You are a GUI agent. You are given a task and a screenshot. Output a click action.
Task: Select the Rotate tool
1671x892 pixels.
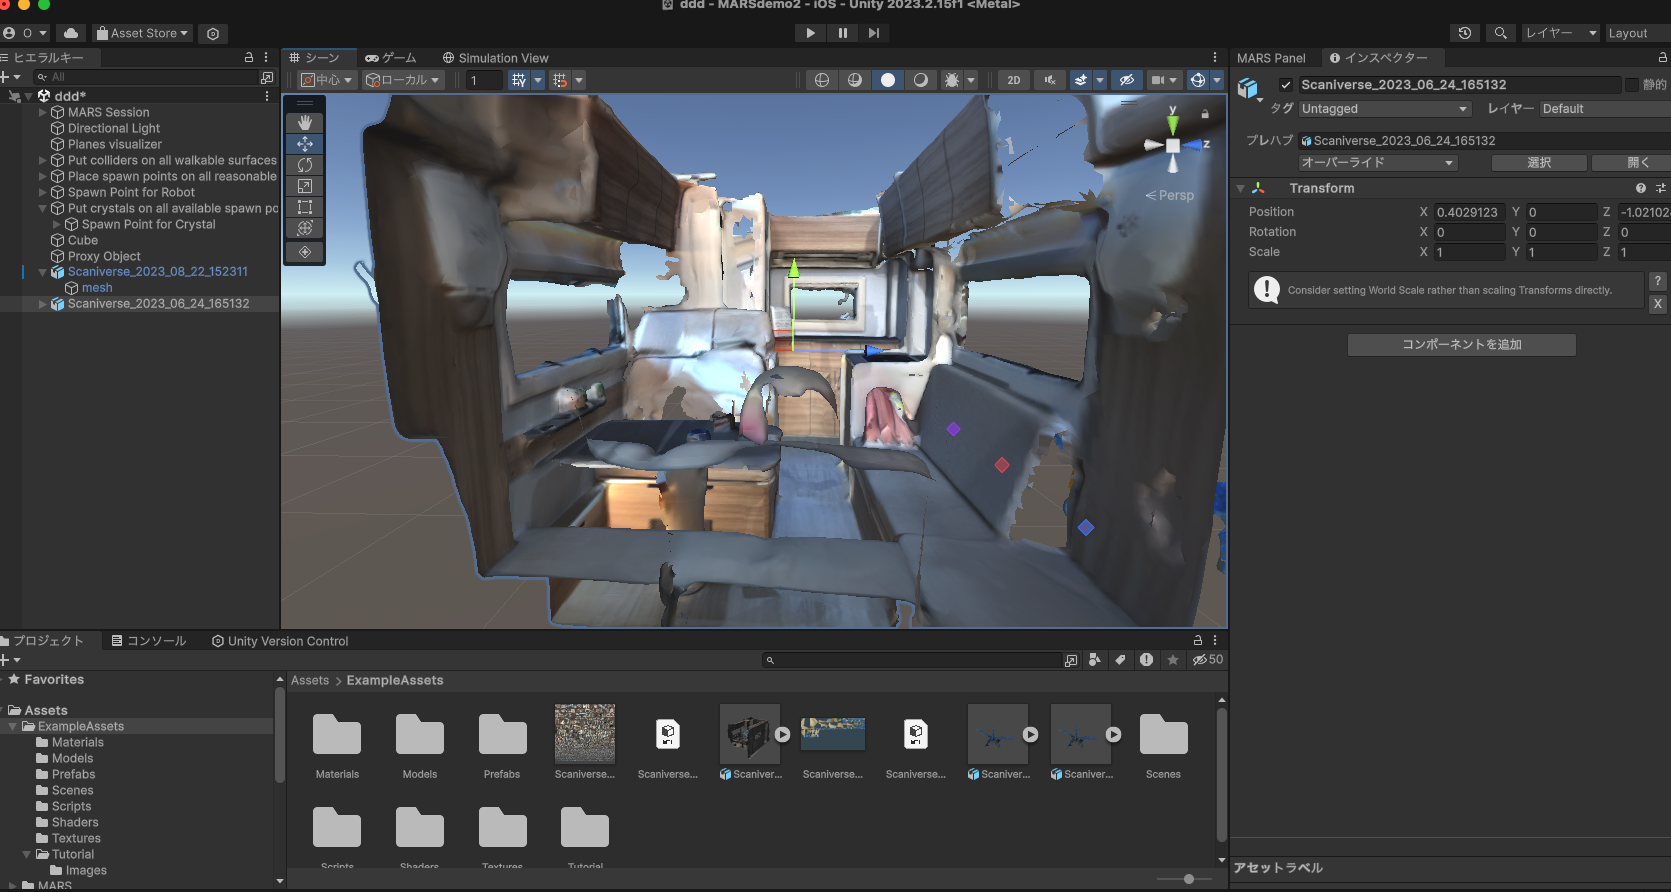(305, 165)
